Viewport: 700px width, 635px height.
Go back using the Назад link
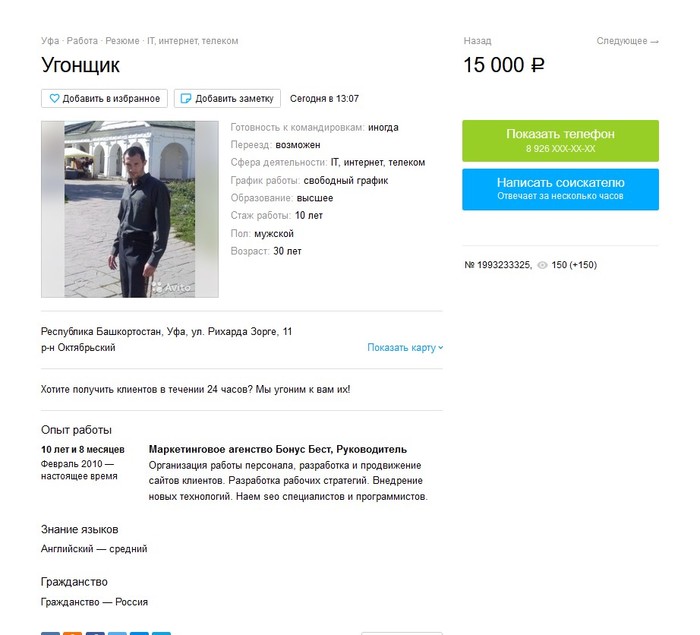click(x=477, y=41)
